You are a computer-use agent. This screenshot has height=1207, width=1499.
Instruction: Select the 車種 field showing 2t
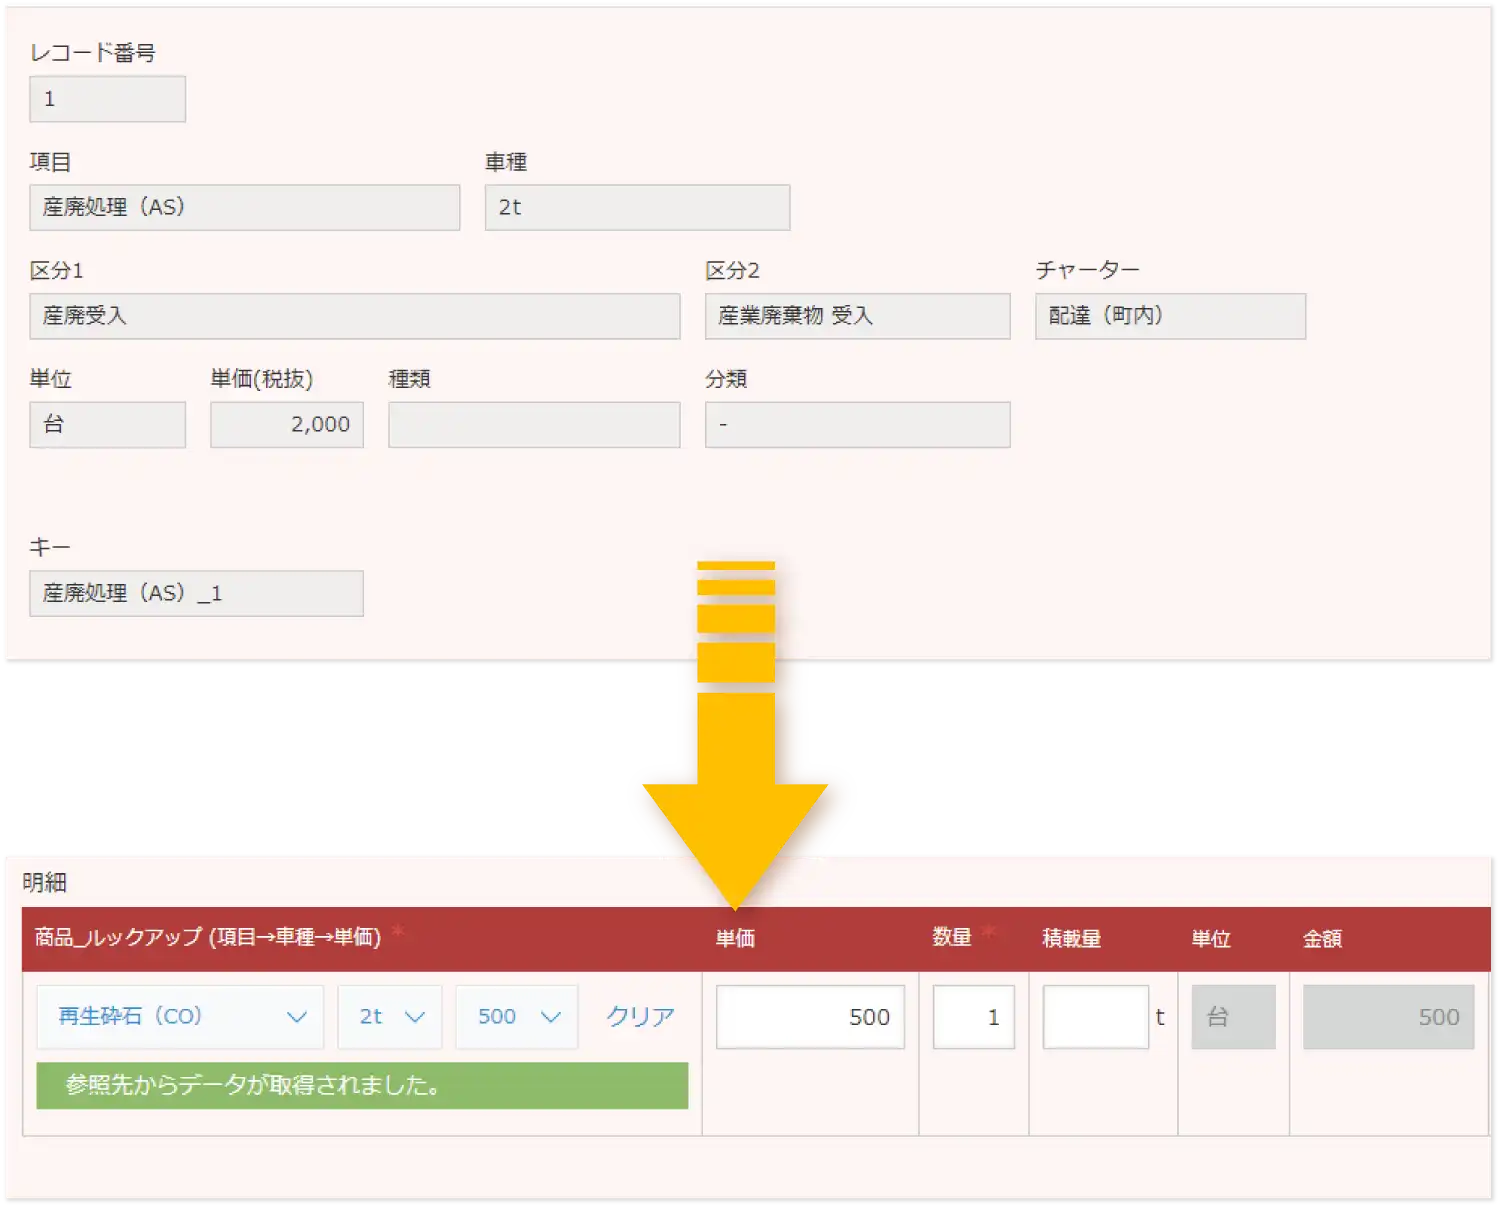(637, 207)
